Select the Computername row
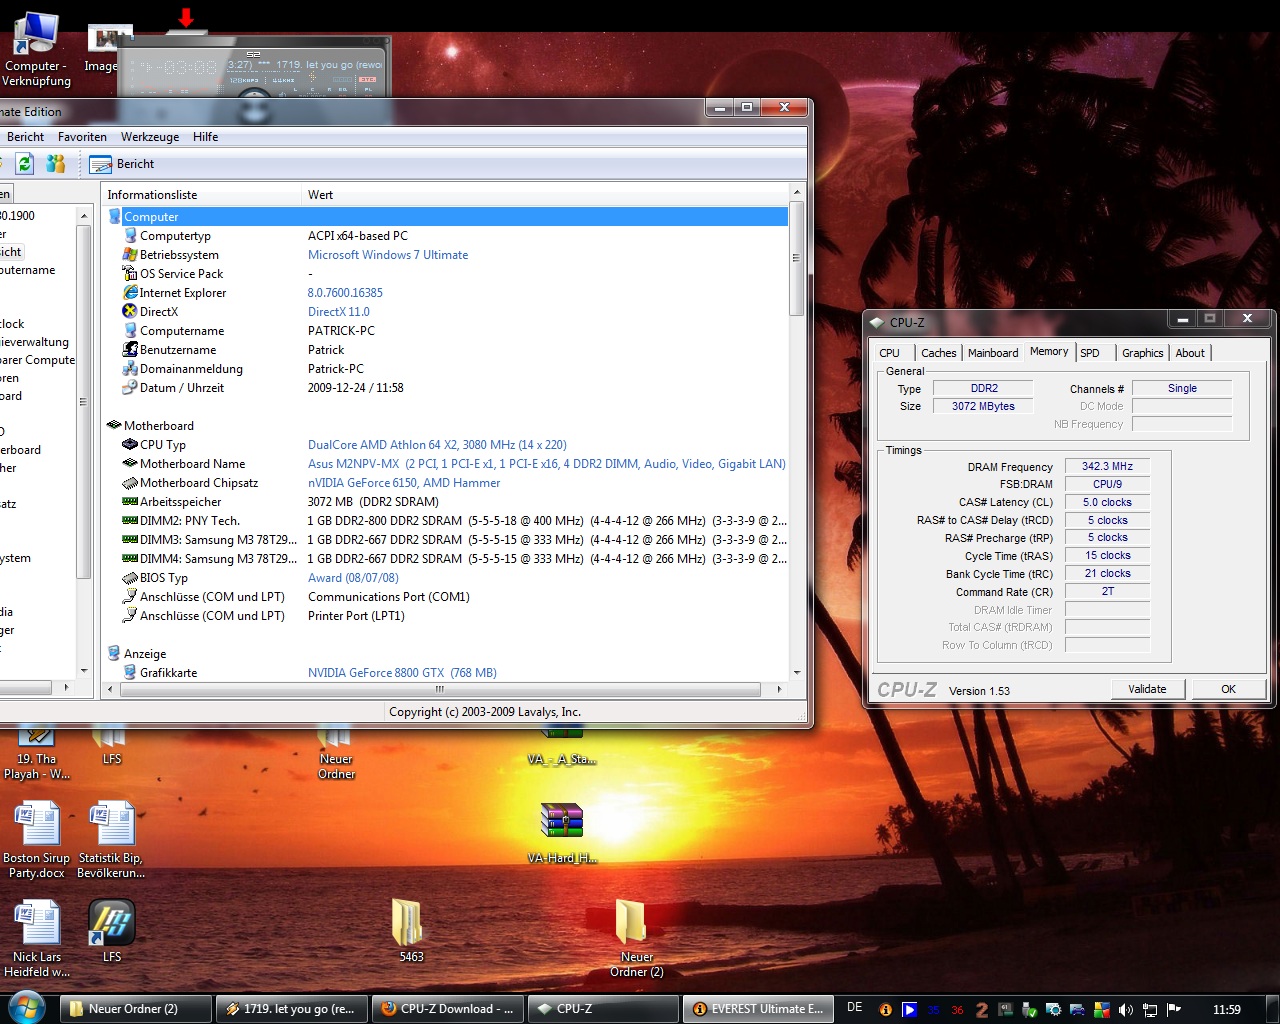This screenshot has height=1024, width=1280. [x=446, y=331]
